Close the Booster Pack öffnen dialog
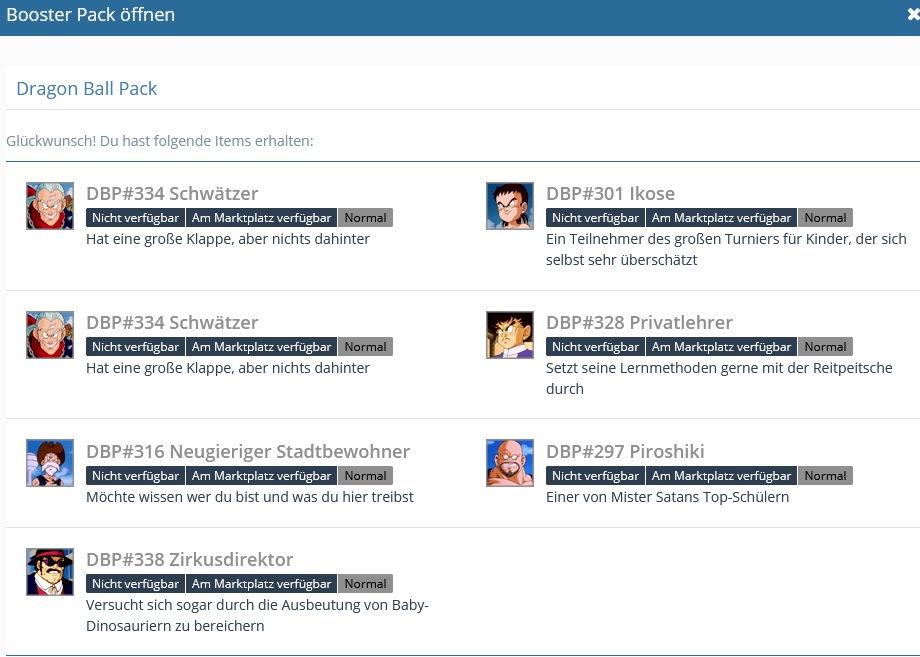 [912, 15]
